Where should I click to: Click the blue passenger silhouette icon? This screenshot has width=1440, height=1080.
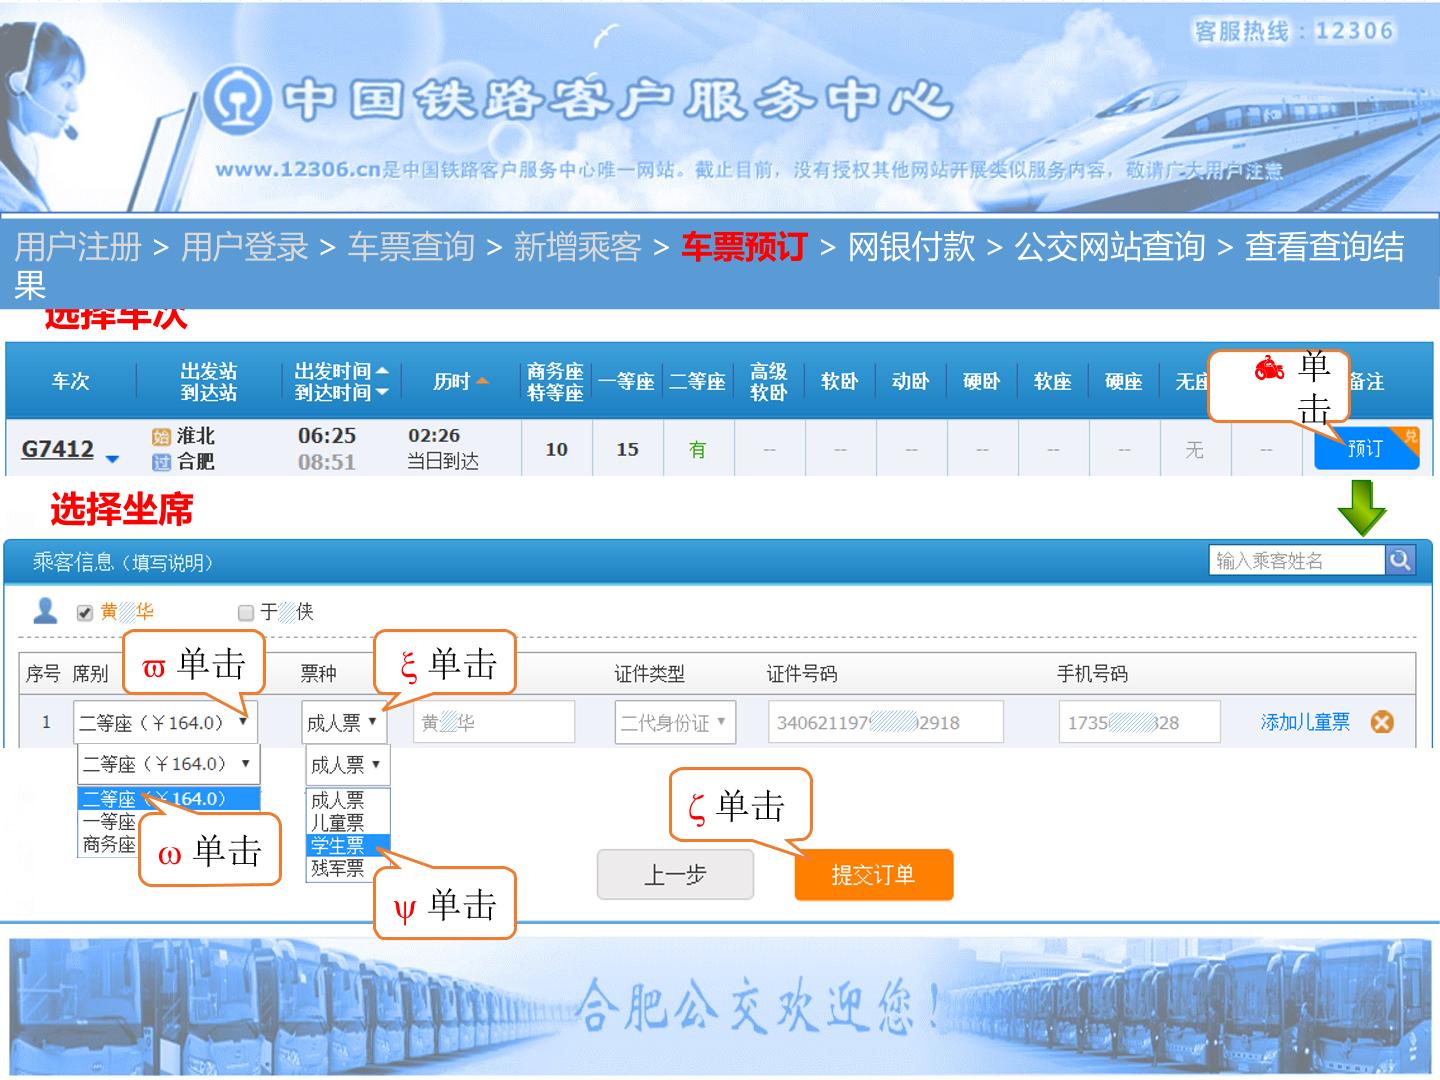[x=45, y=610]
